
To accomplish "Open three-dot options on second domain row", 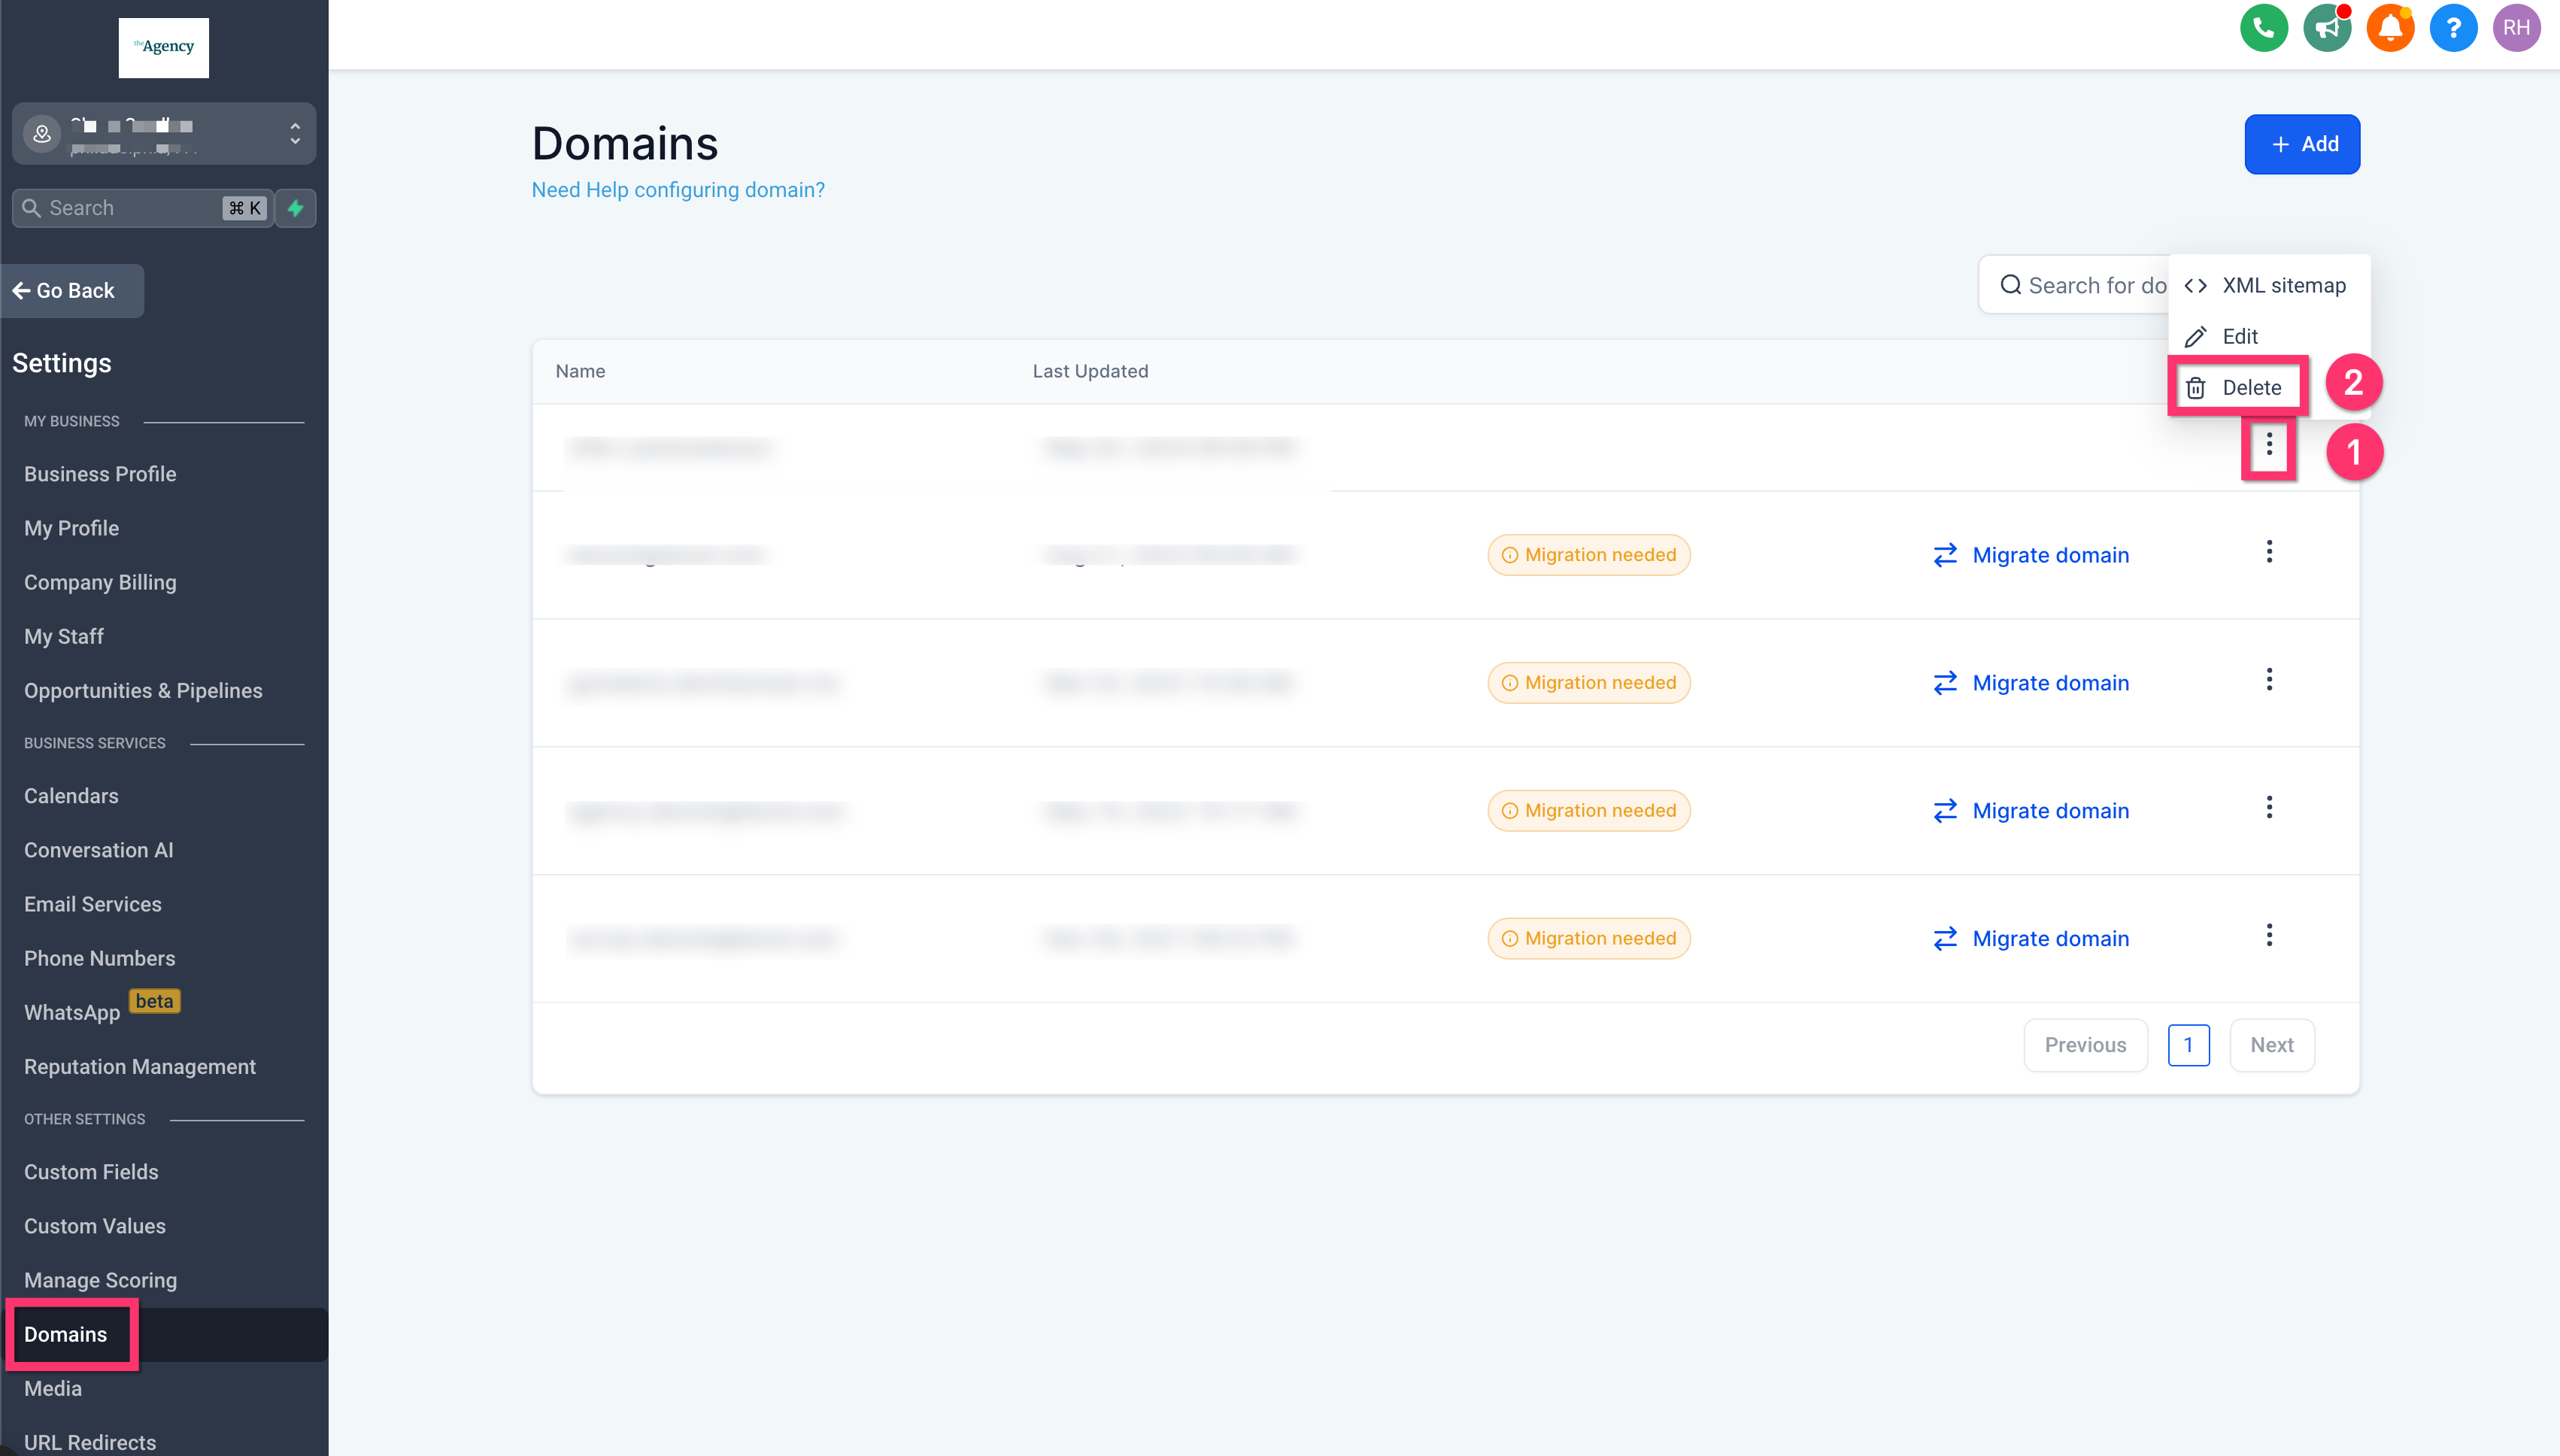I will click(2269, 552).
